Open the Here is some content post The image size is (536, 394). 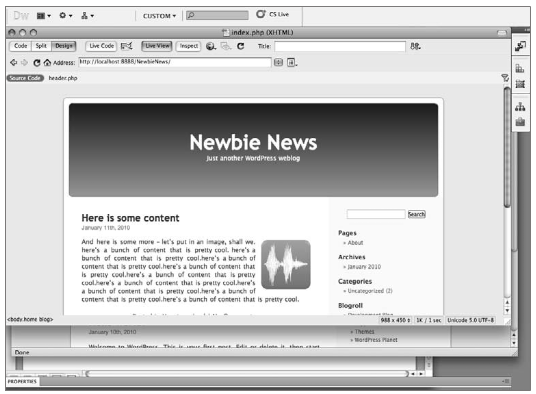[x=130, y=218]
